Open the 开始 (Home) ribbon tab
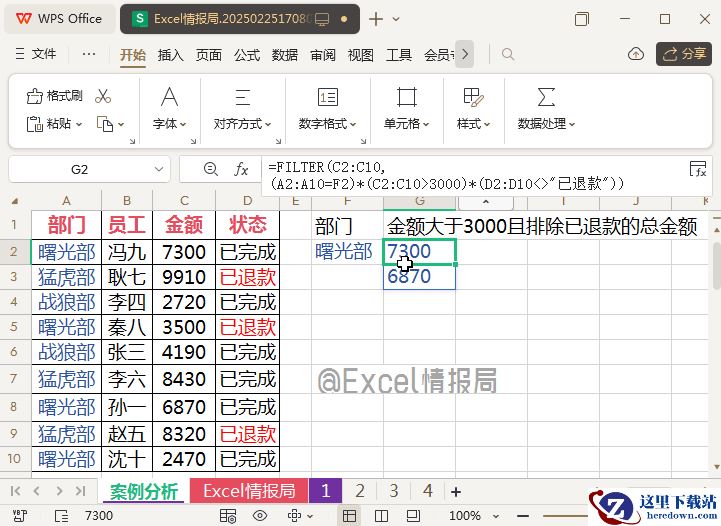This screenshot has height=526, width=721. [x=132, y=55]
